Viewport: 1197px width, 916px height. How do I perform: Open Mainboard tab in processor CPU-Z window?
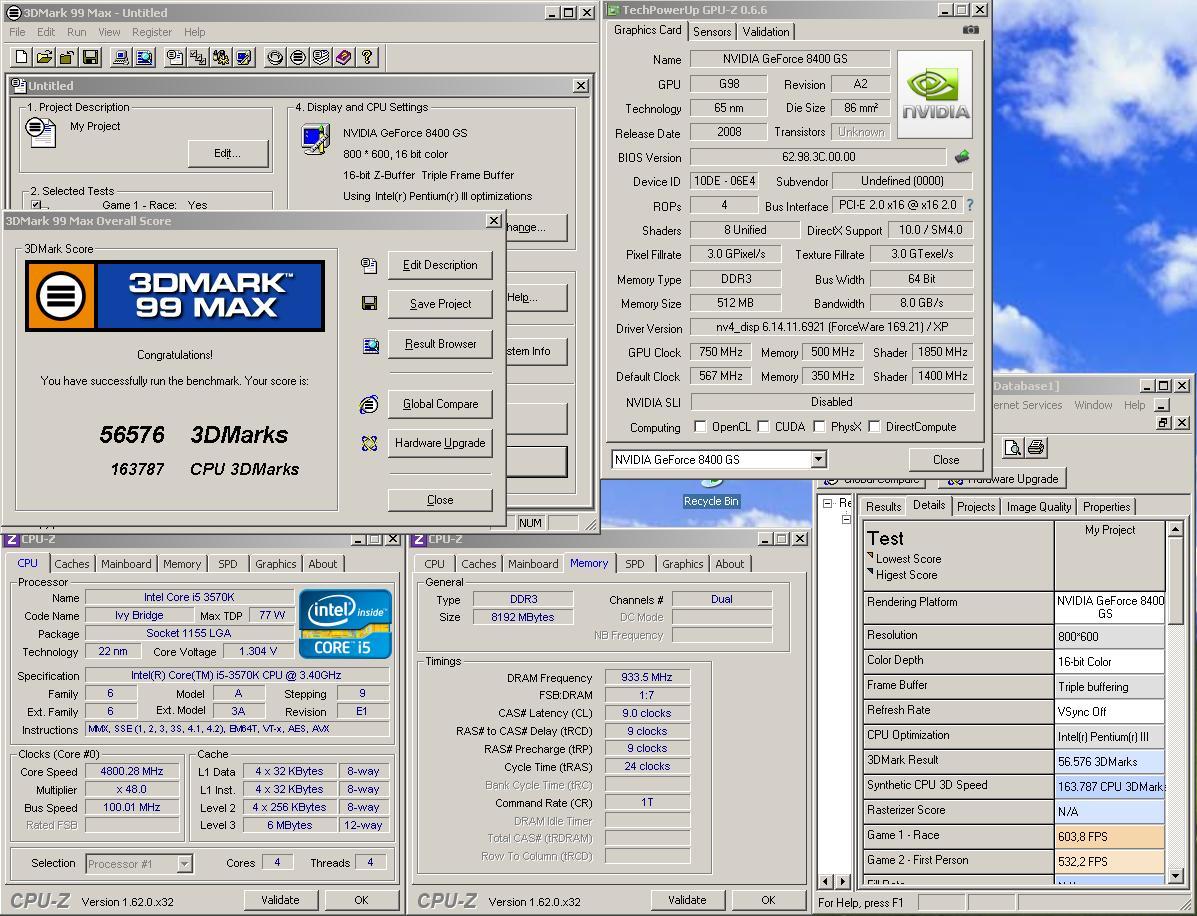tap(126, 564)
